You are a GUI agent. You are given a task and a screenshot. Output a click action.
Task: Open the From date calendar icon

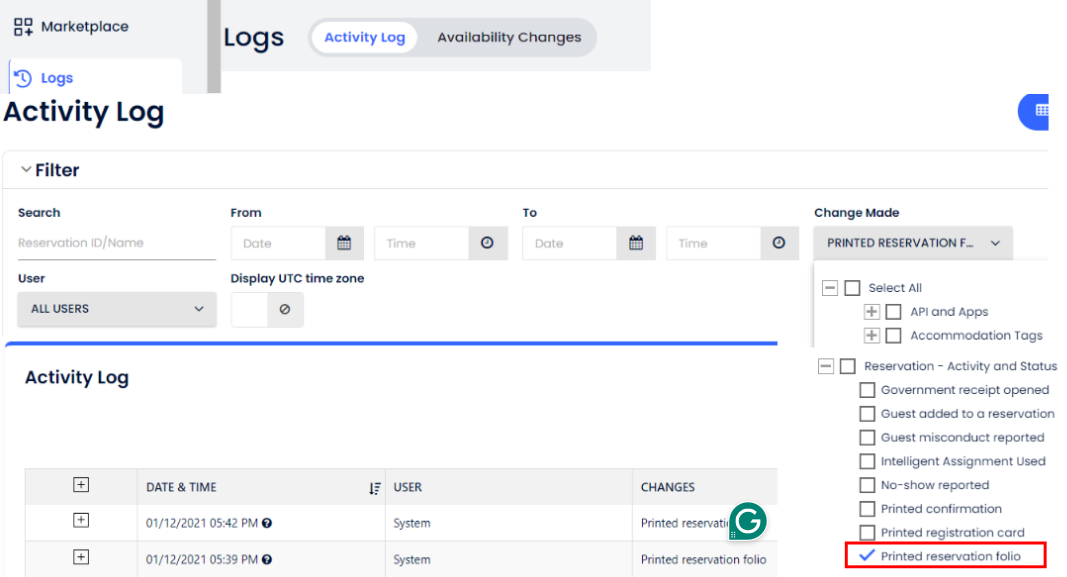click(344, 243)
